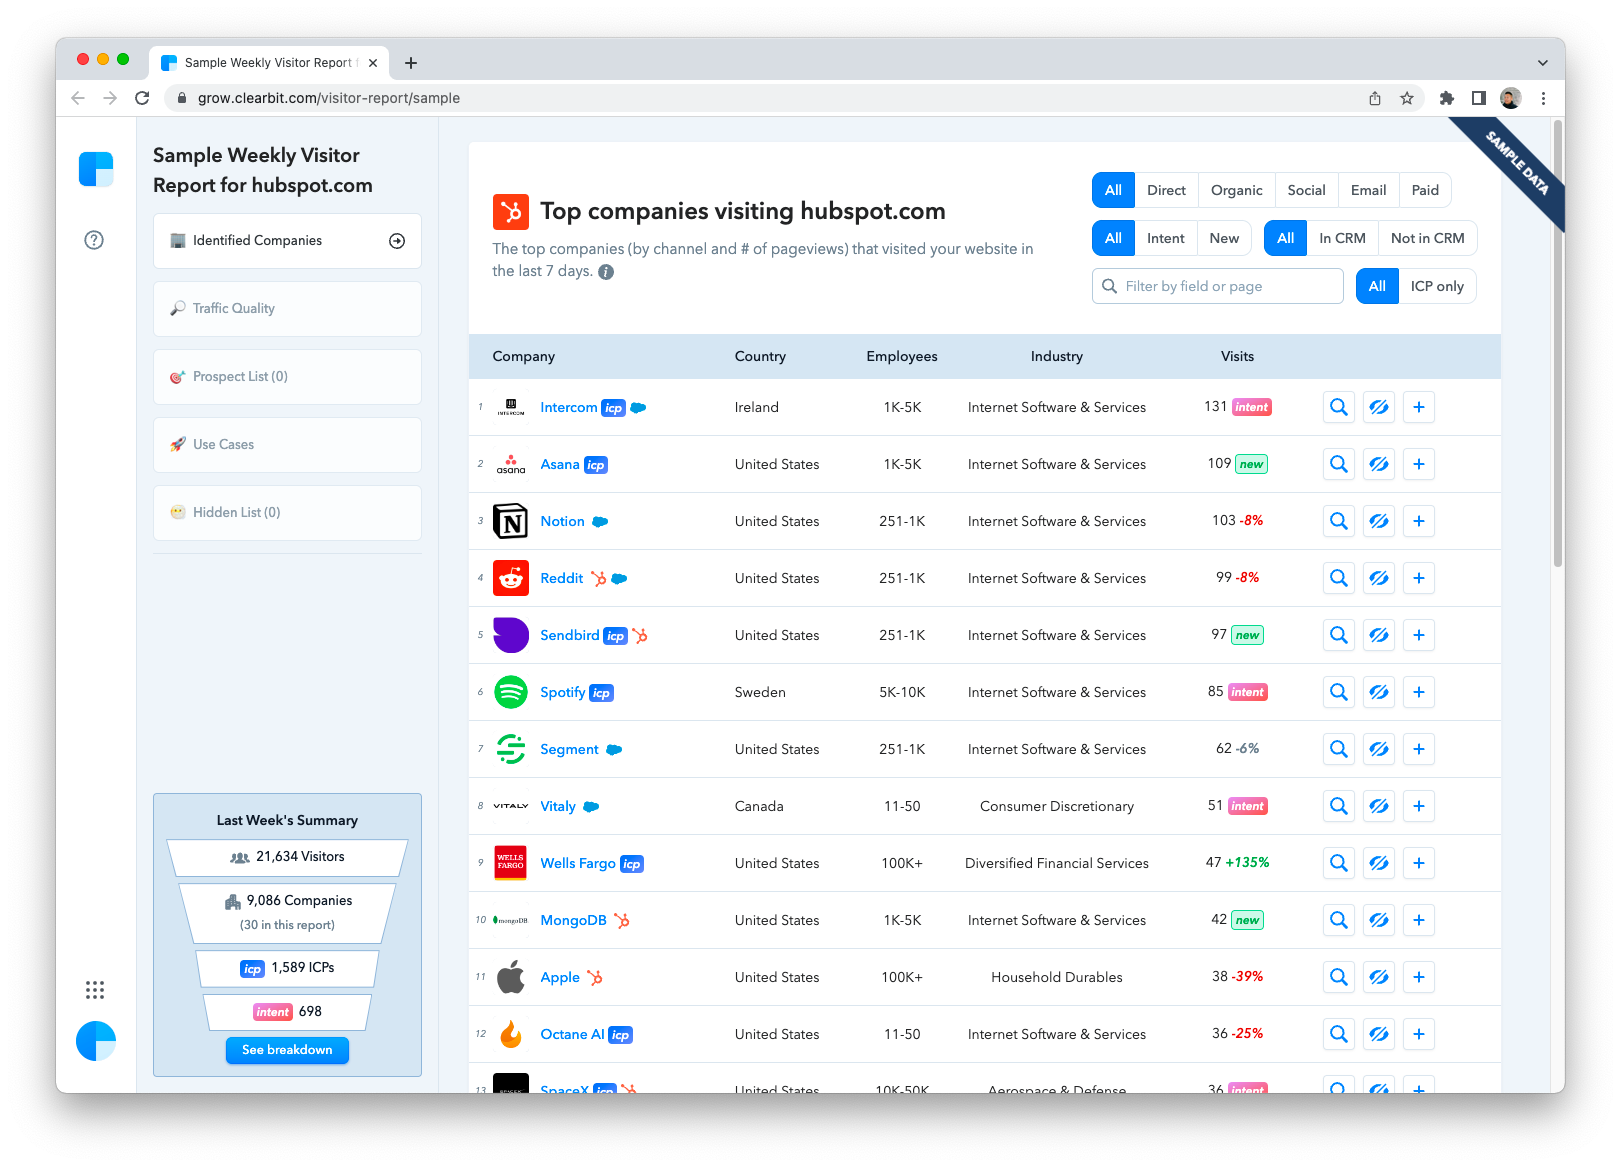Open Prospect List (0)
Viewport: 1621px width, 1167px height.
[287, 377]
